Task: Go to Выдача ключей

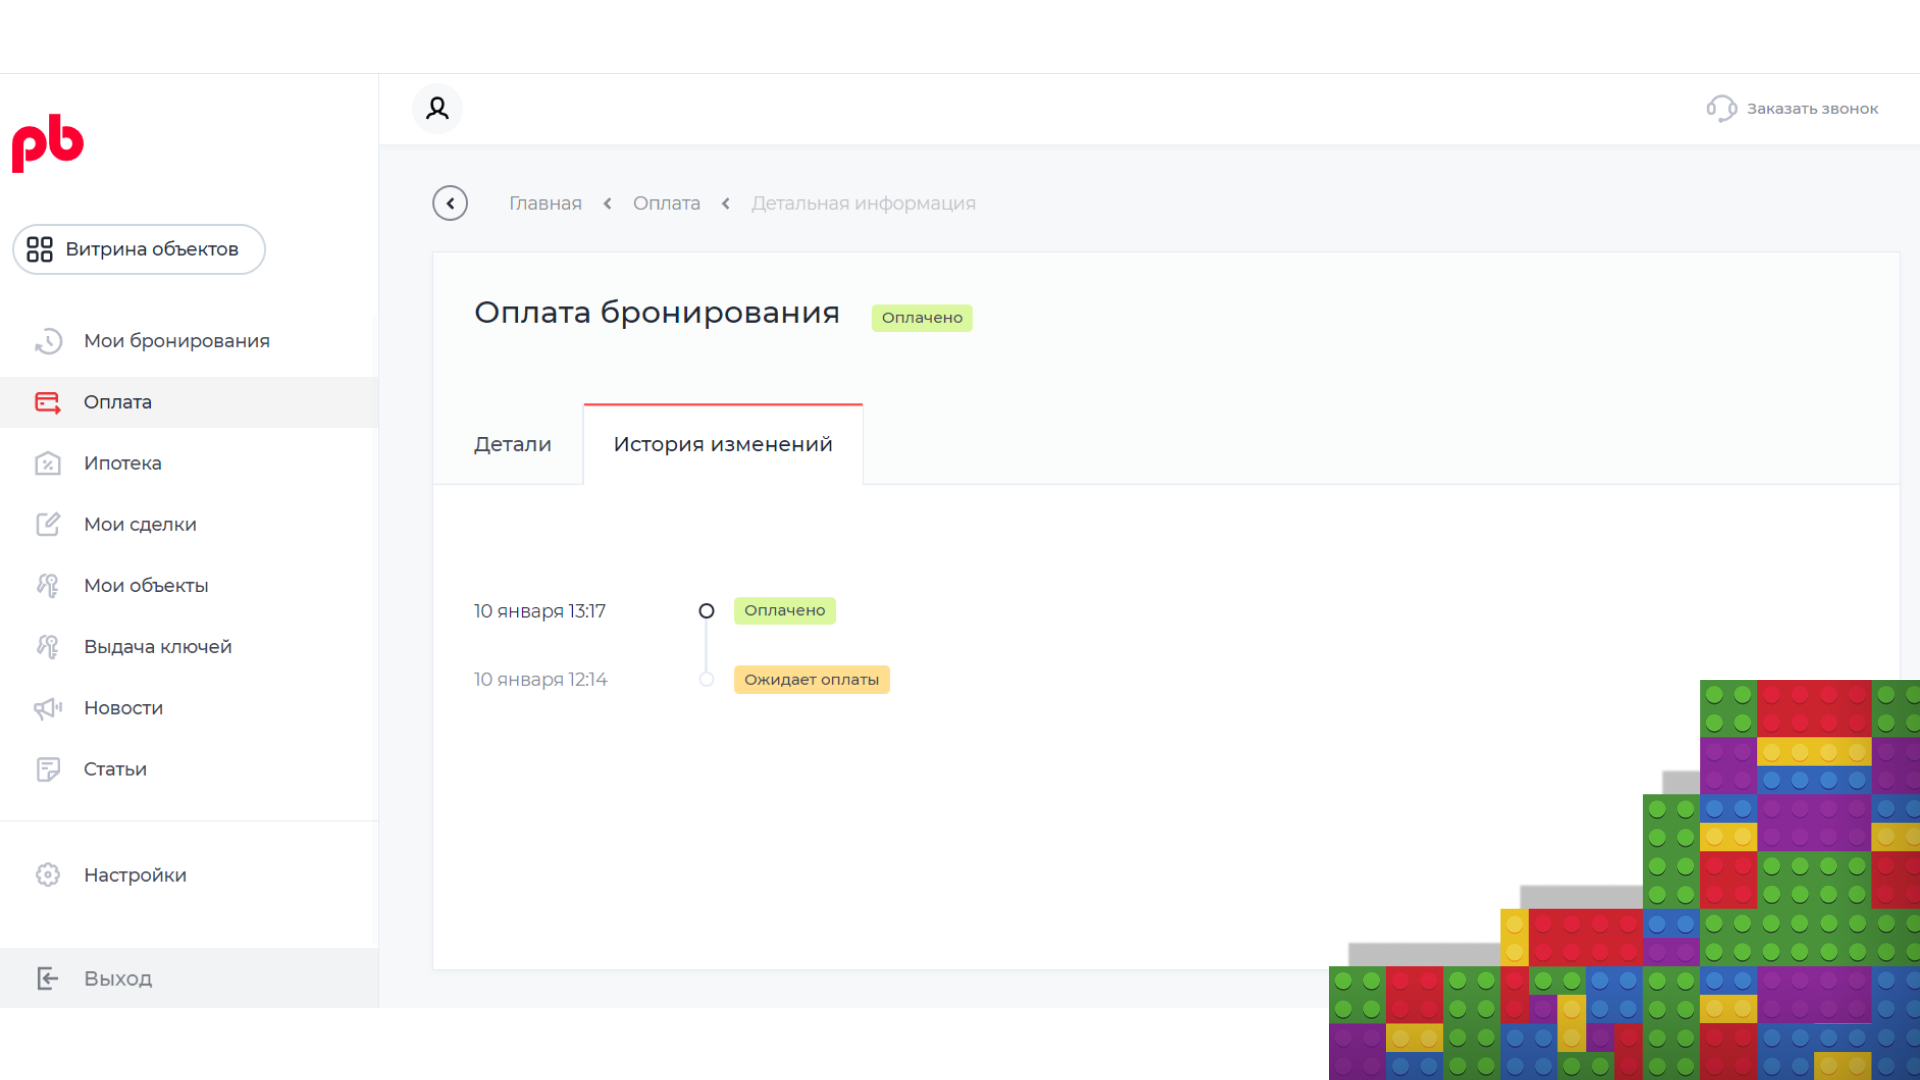Action: [189, 646]
